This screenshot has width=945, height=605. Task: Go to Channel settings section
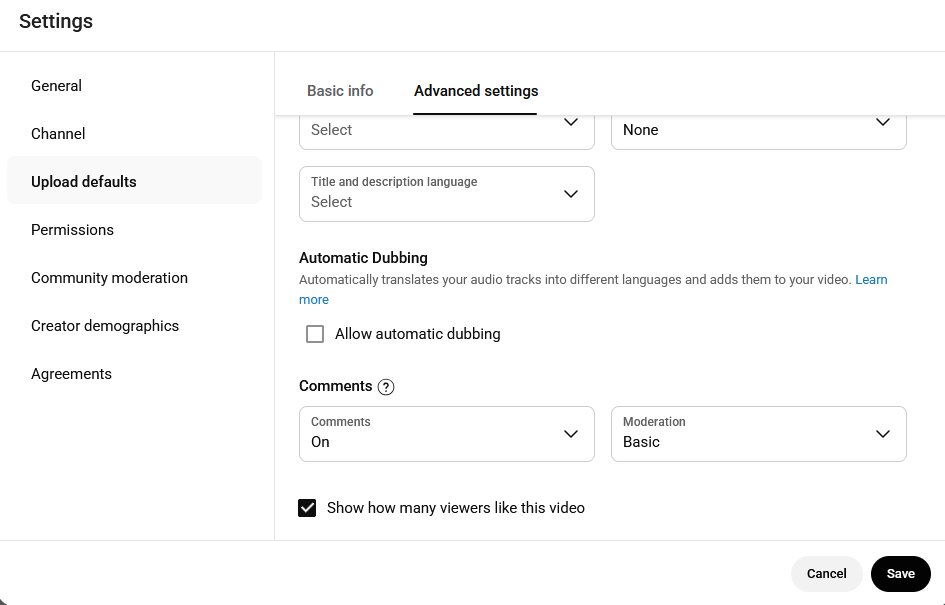[x=58, y=134]
